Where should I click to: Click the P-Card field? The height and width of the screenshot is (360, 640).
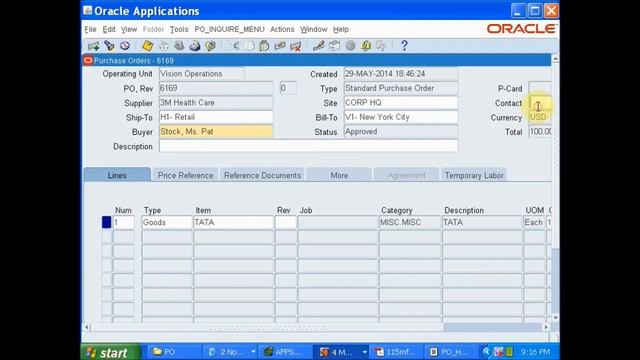[x=540, y=88]
